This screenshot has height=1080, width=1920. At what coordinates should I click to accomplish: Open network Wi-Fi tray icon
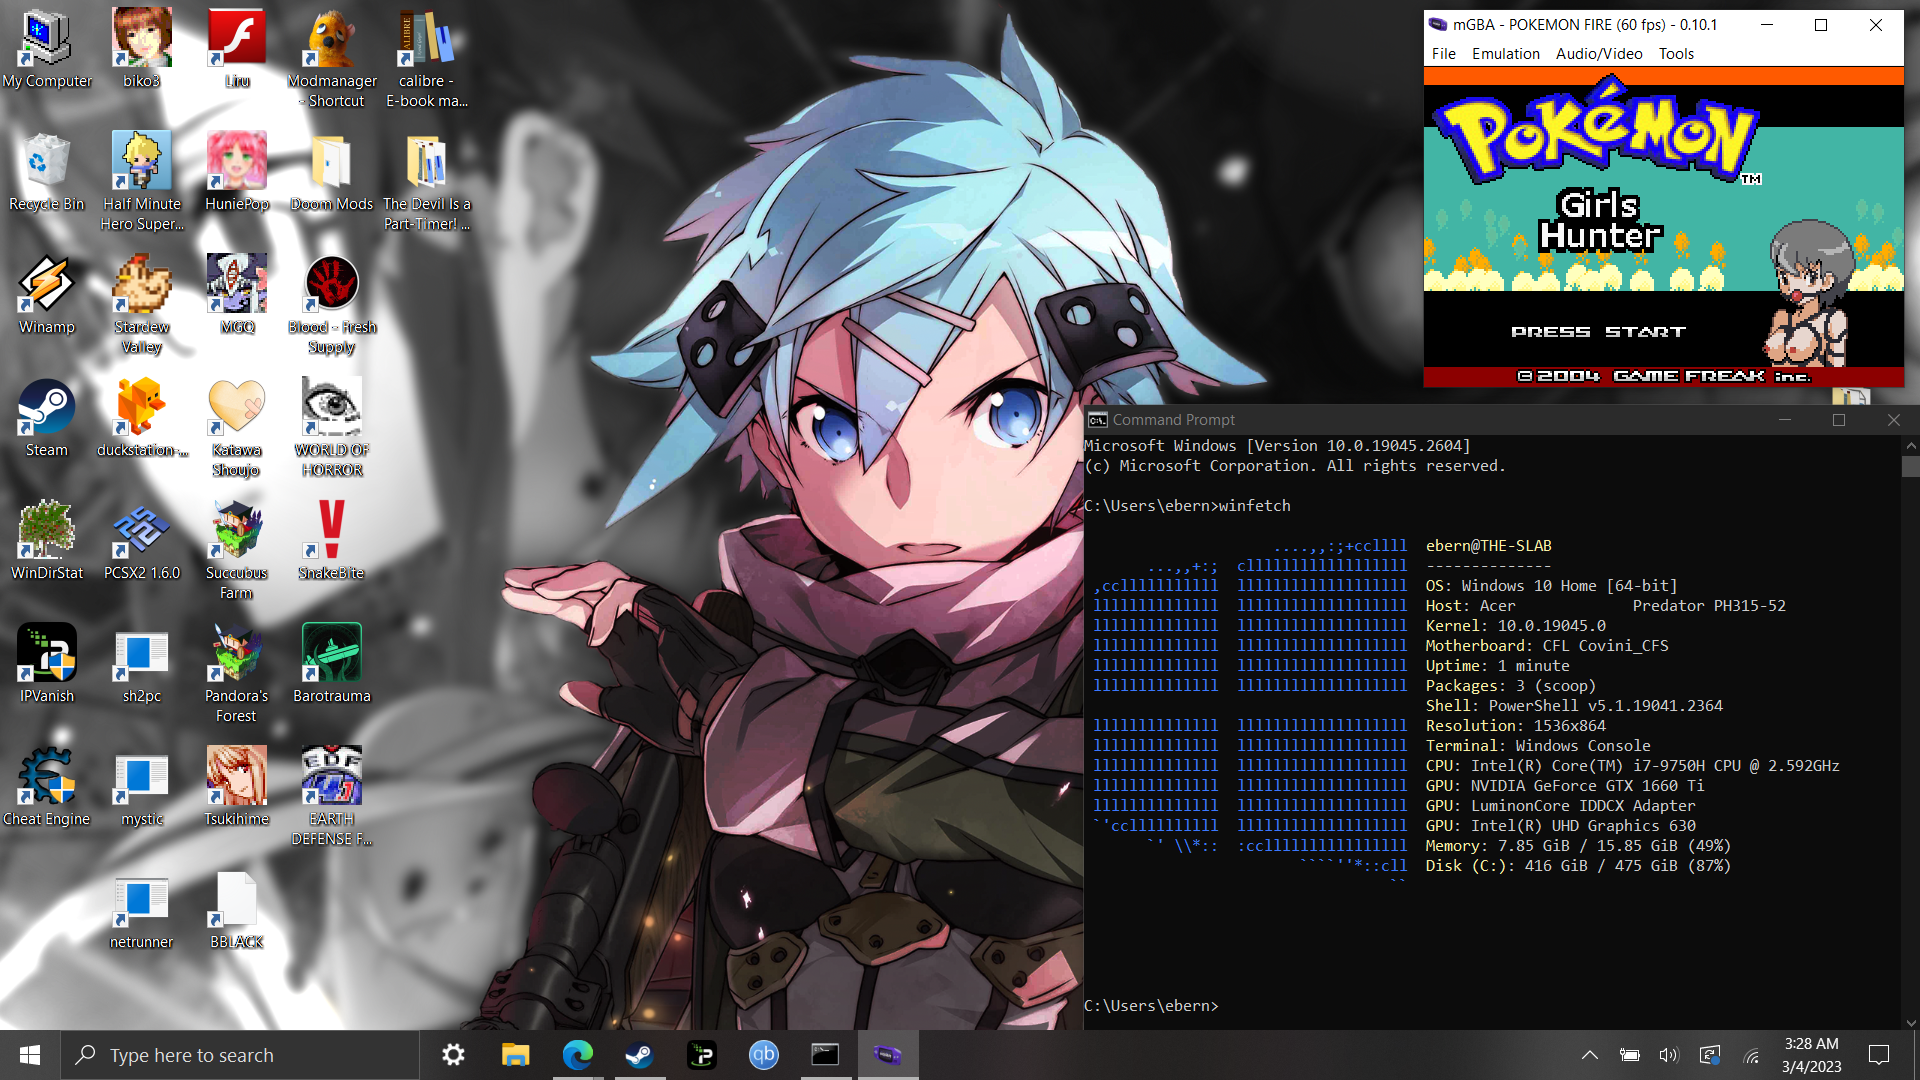[1751, 1055]
